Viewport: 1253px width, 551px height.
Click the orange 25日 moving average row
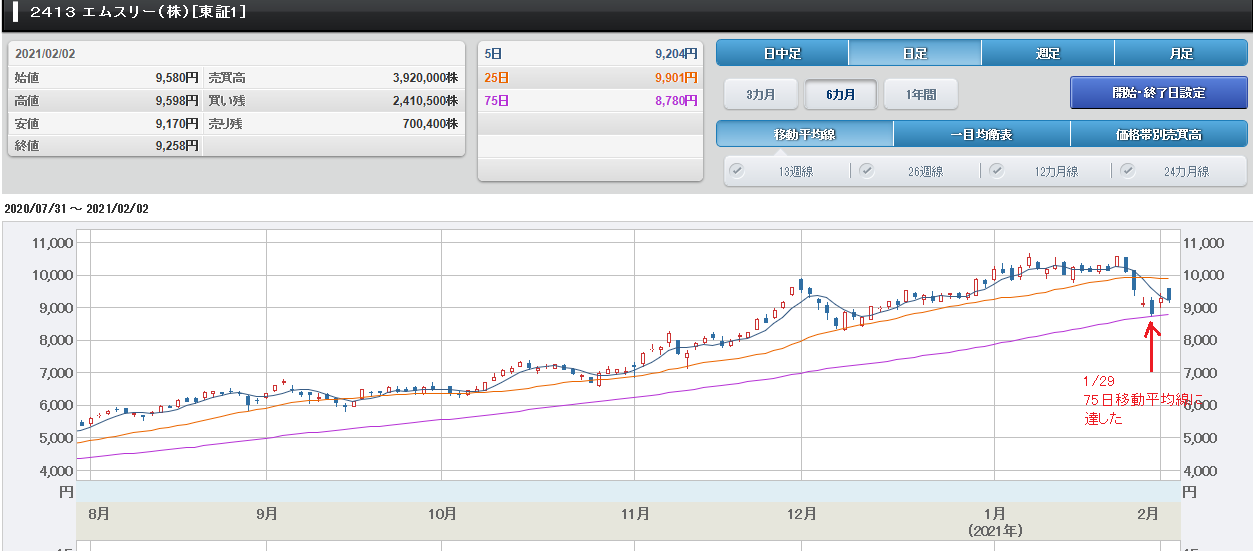588,77
